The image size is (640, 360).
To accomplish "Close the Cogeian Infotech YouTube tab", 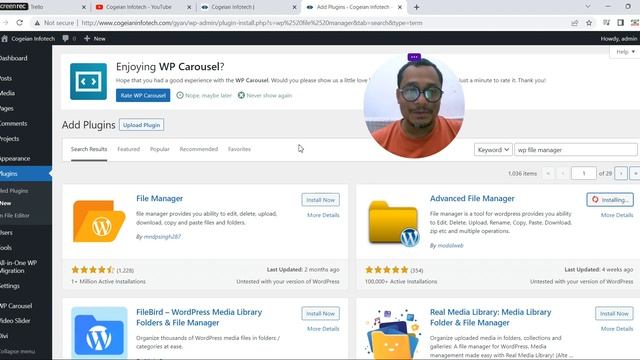I will tap(189, 7).
